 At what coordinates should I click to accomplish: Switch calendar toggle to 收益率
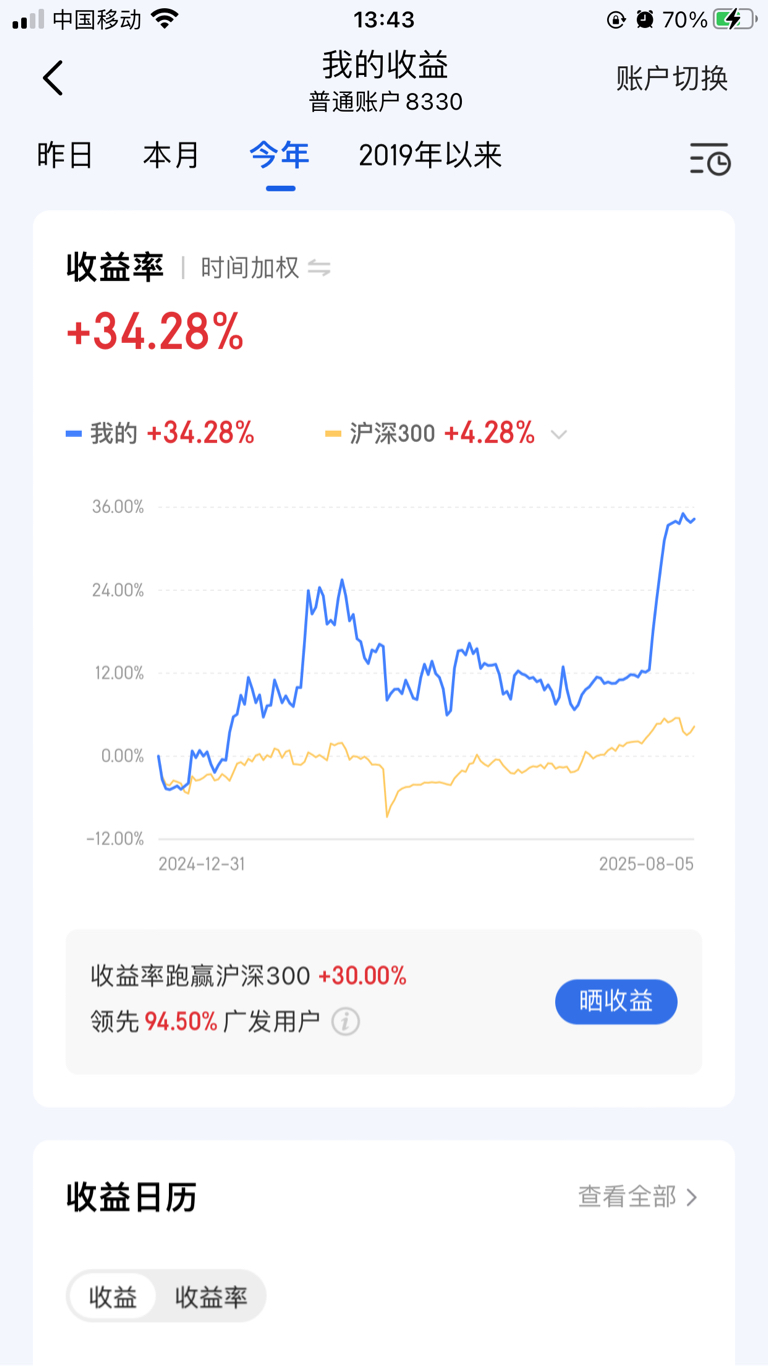(211, 1297)
